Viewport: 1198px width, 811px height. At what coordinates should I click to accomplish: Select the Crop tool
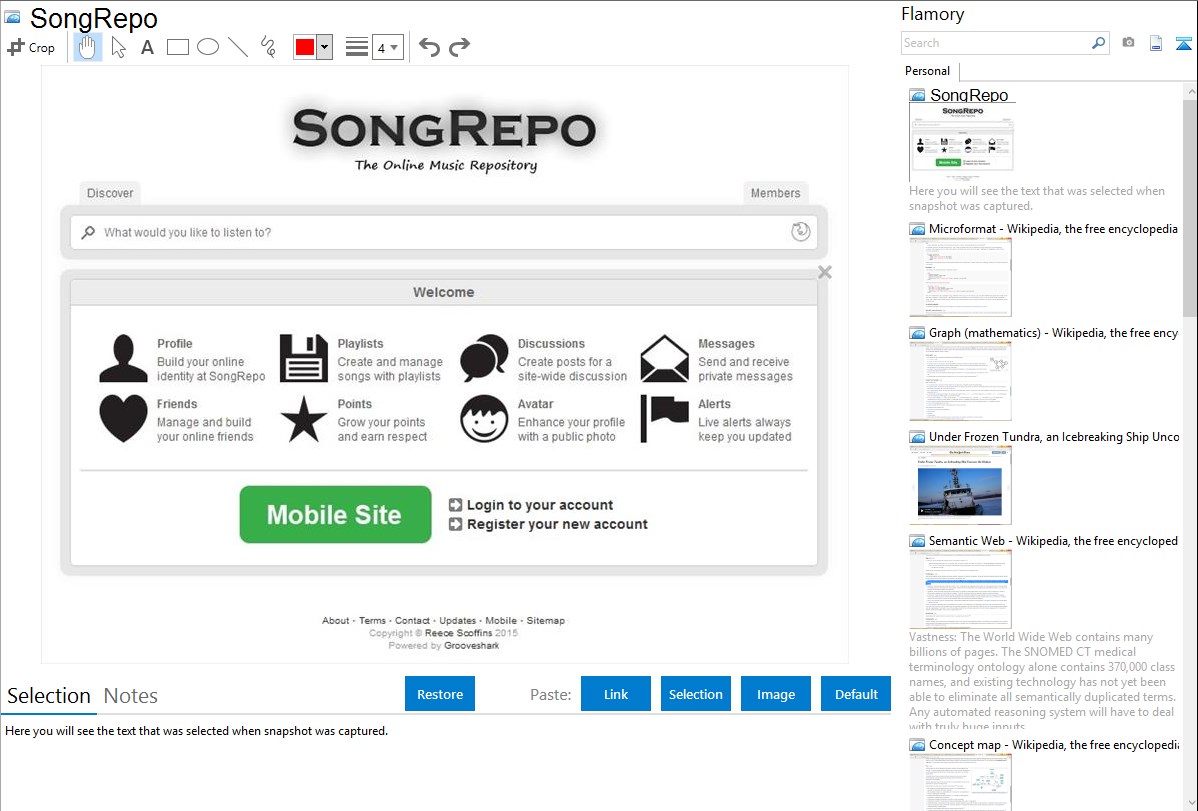click(31, 47)
